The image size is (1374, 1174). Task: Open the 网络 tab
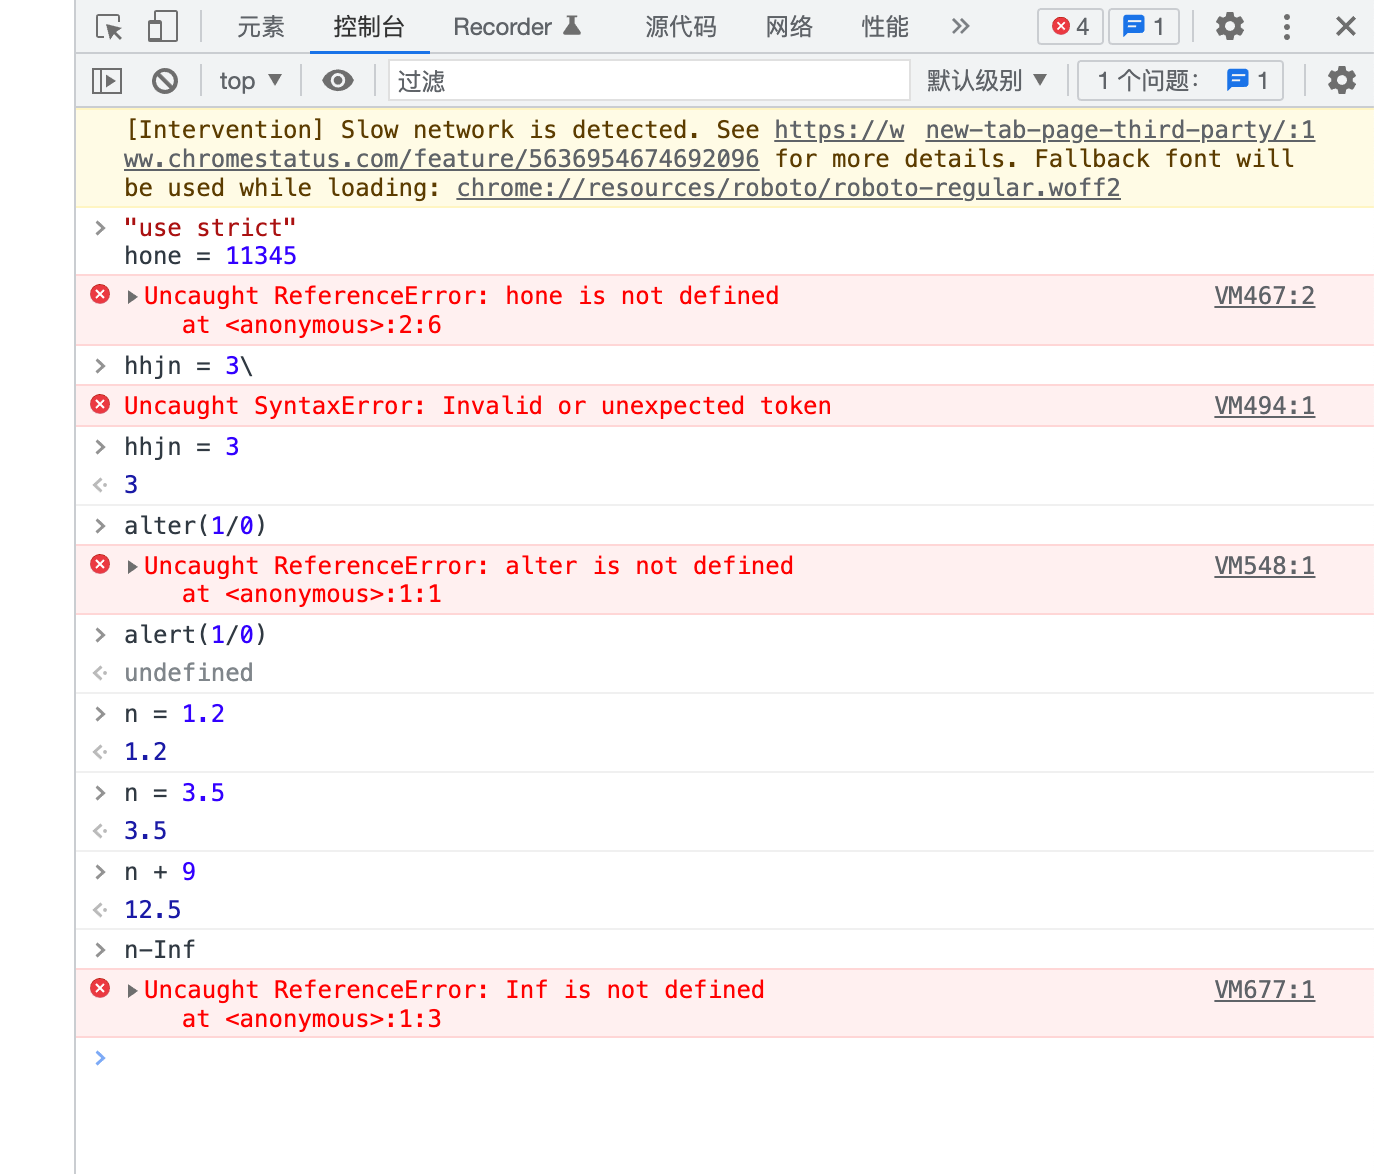(789, 27)
